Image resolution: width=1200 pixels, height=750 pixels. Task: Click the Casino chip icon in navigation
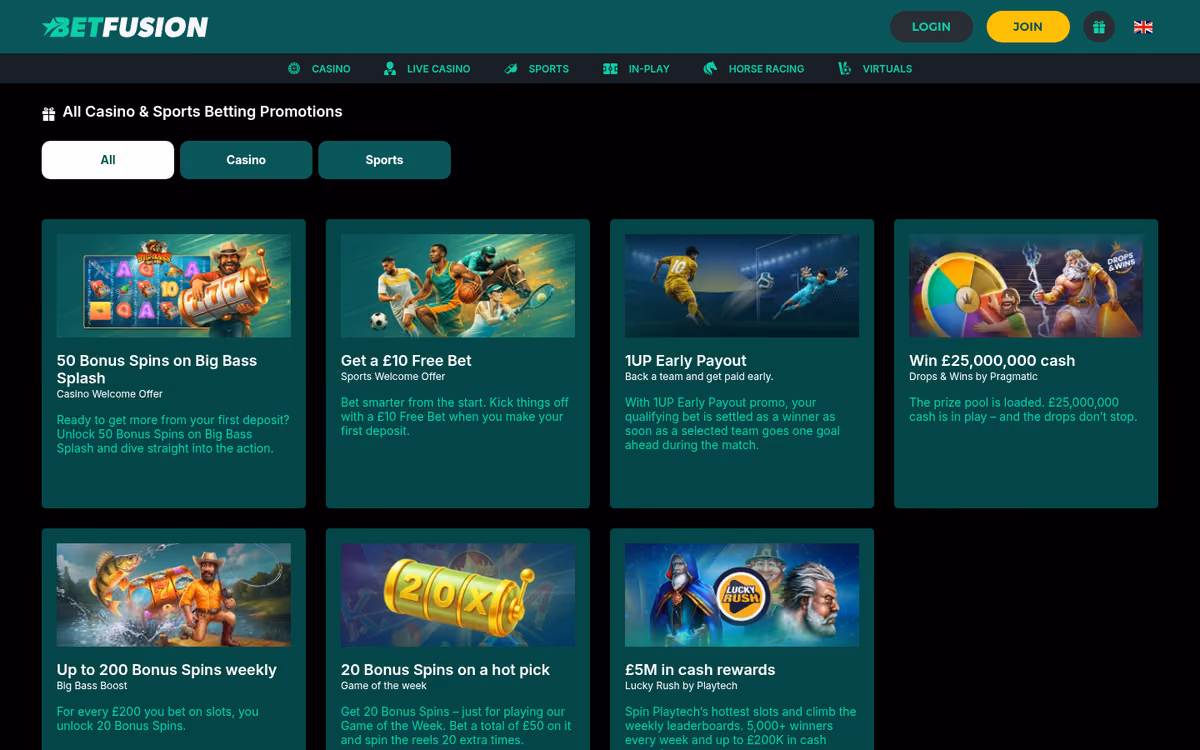point(294,69)
